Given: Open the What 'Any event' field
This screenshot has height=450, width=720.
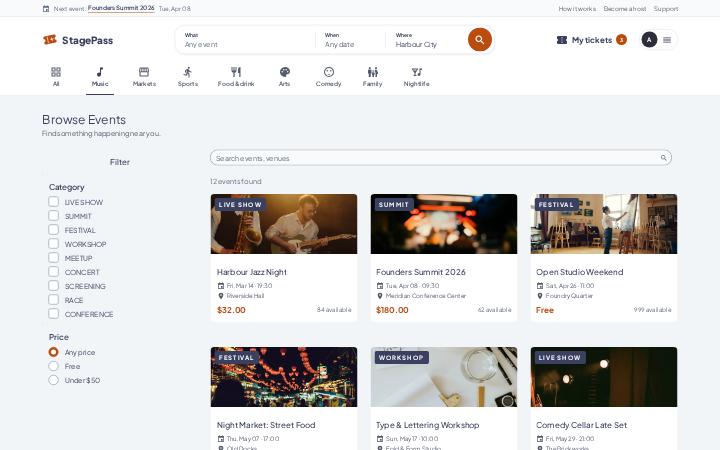Looking at the screenshot, I should coord(246,40).
